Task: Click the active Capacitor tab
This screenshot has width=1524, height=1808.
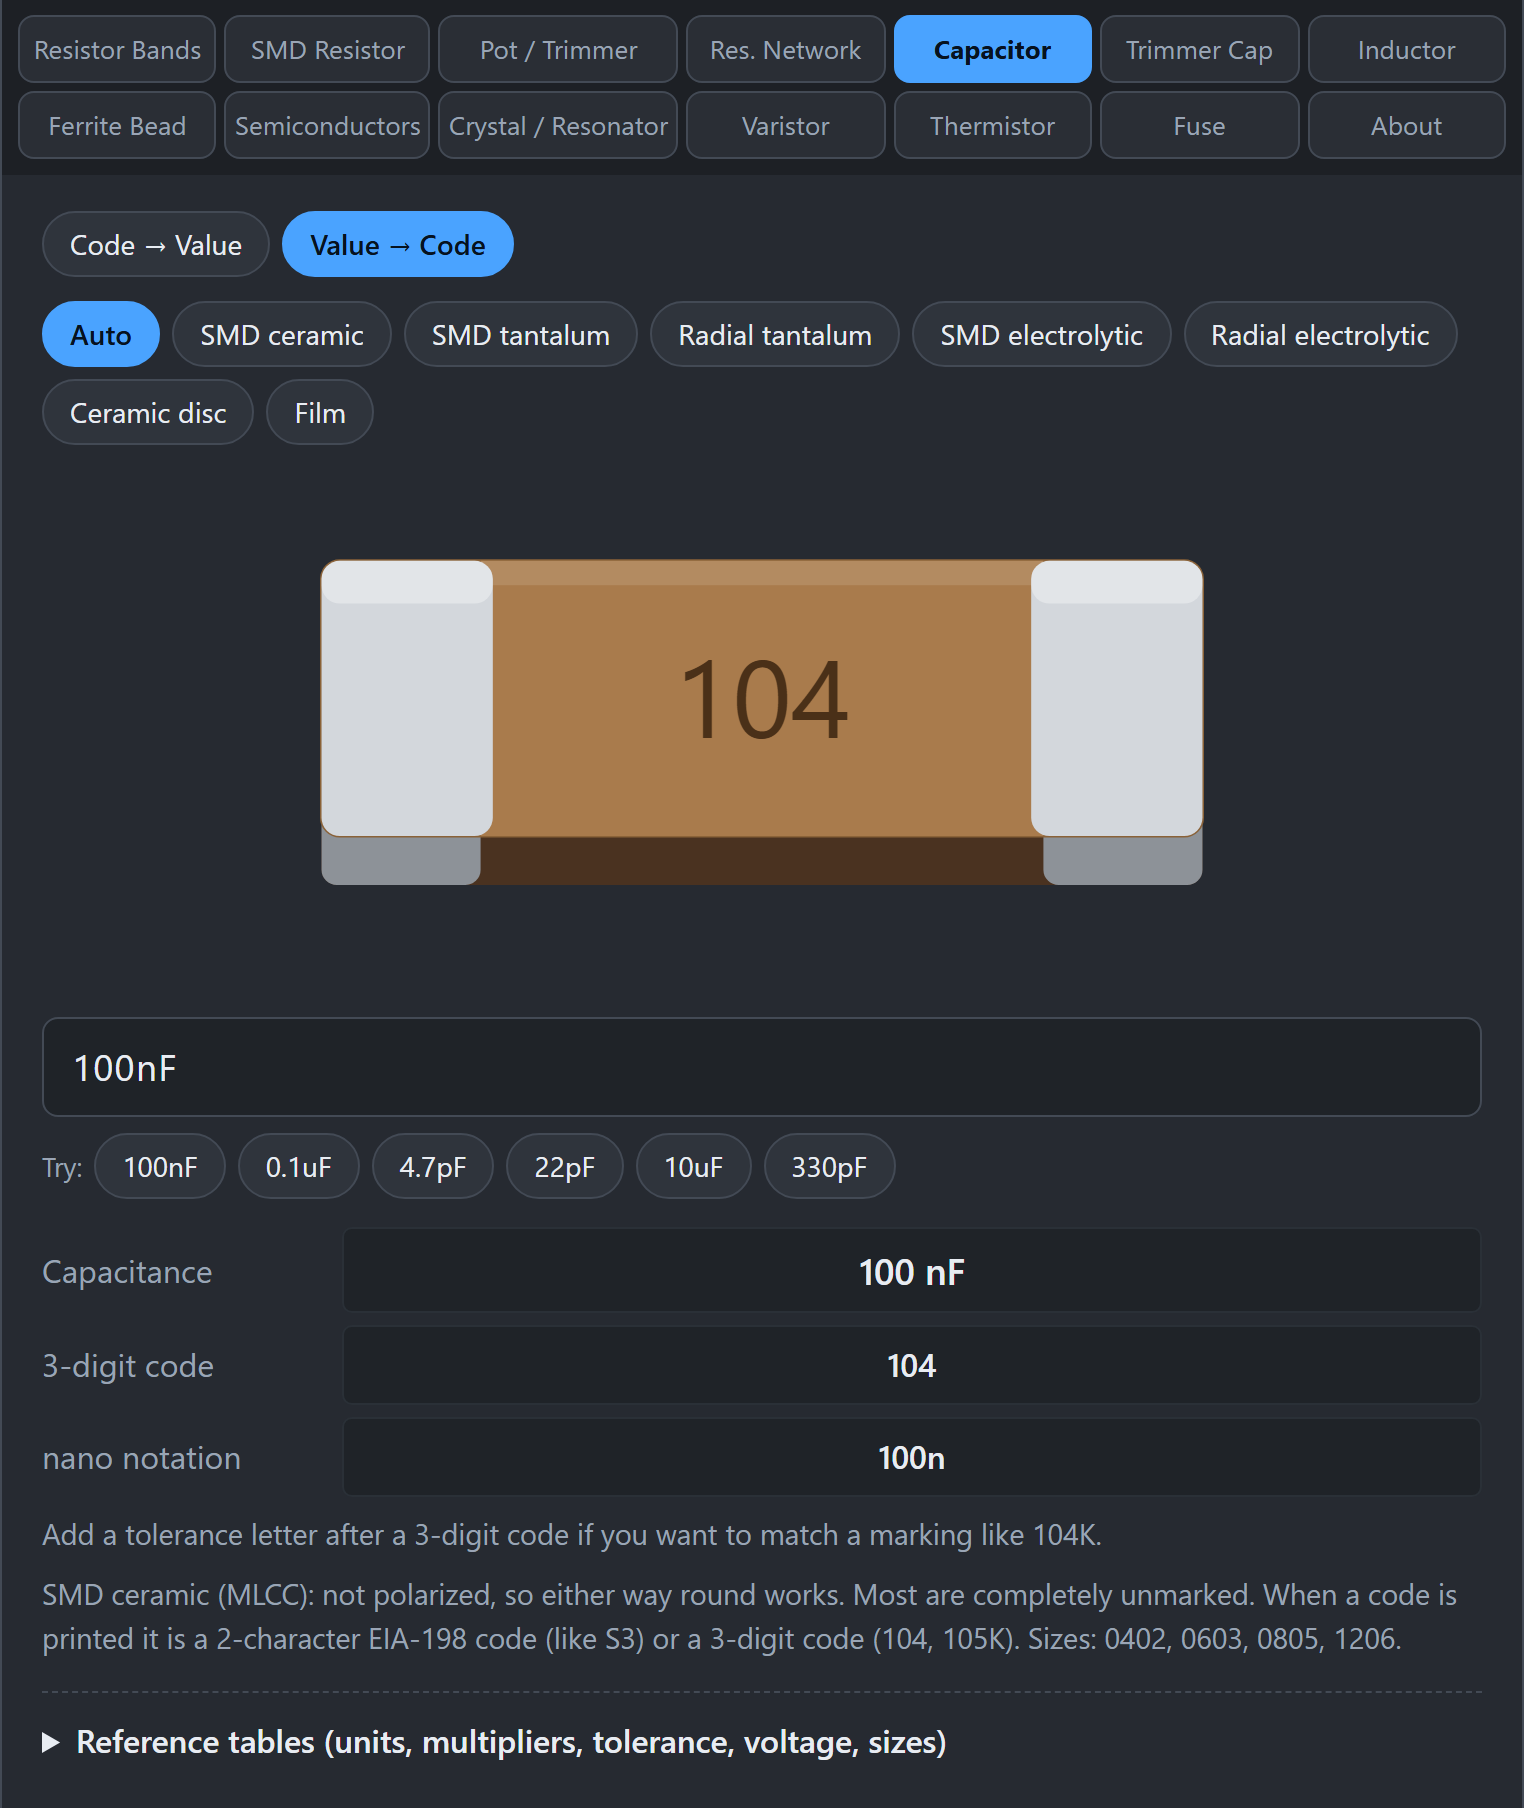Action: tap(992, 49)
